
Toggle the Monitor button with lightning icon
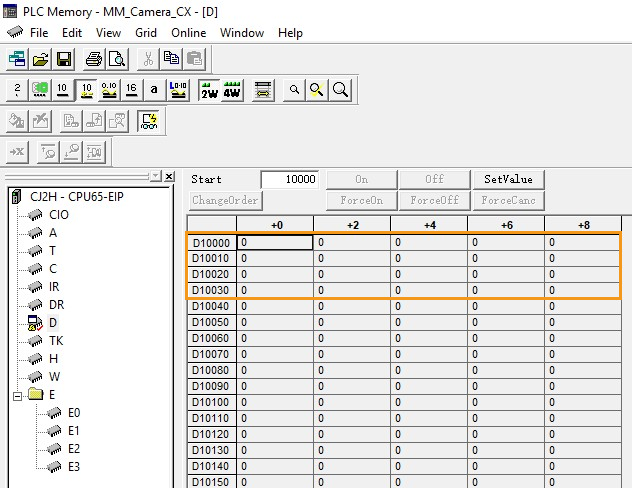pos(149,121)
